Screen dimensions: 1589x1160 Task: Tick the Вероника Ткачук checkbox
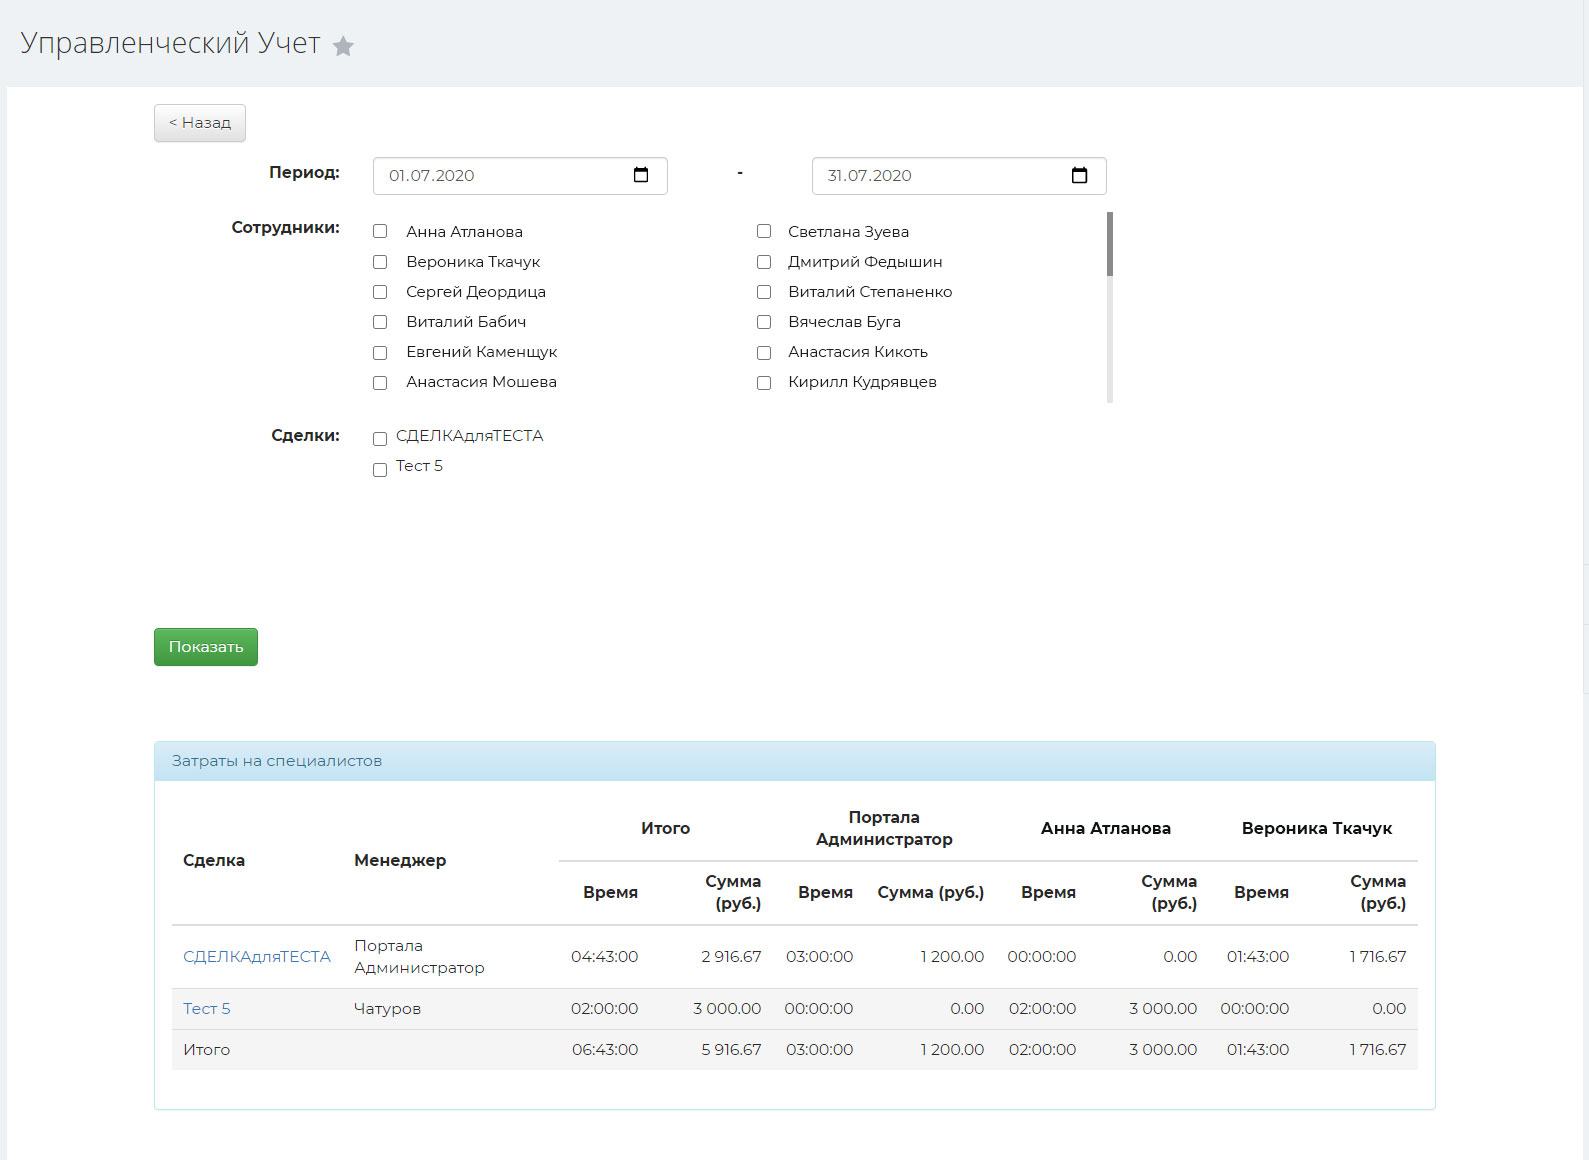coord(380,262)
